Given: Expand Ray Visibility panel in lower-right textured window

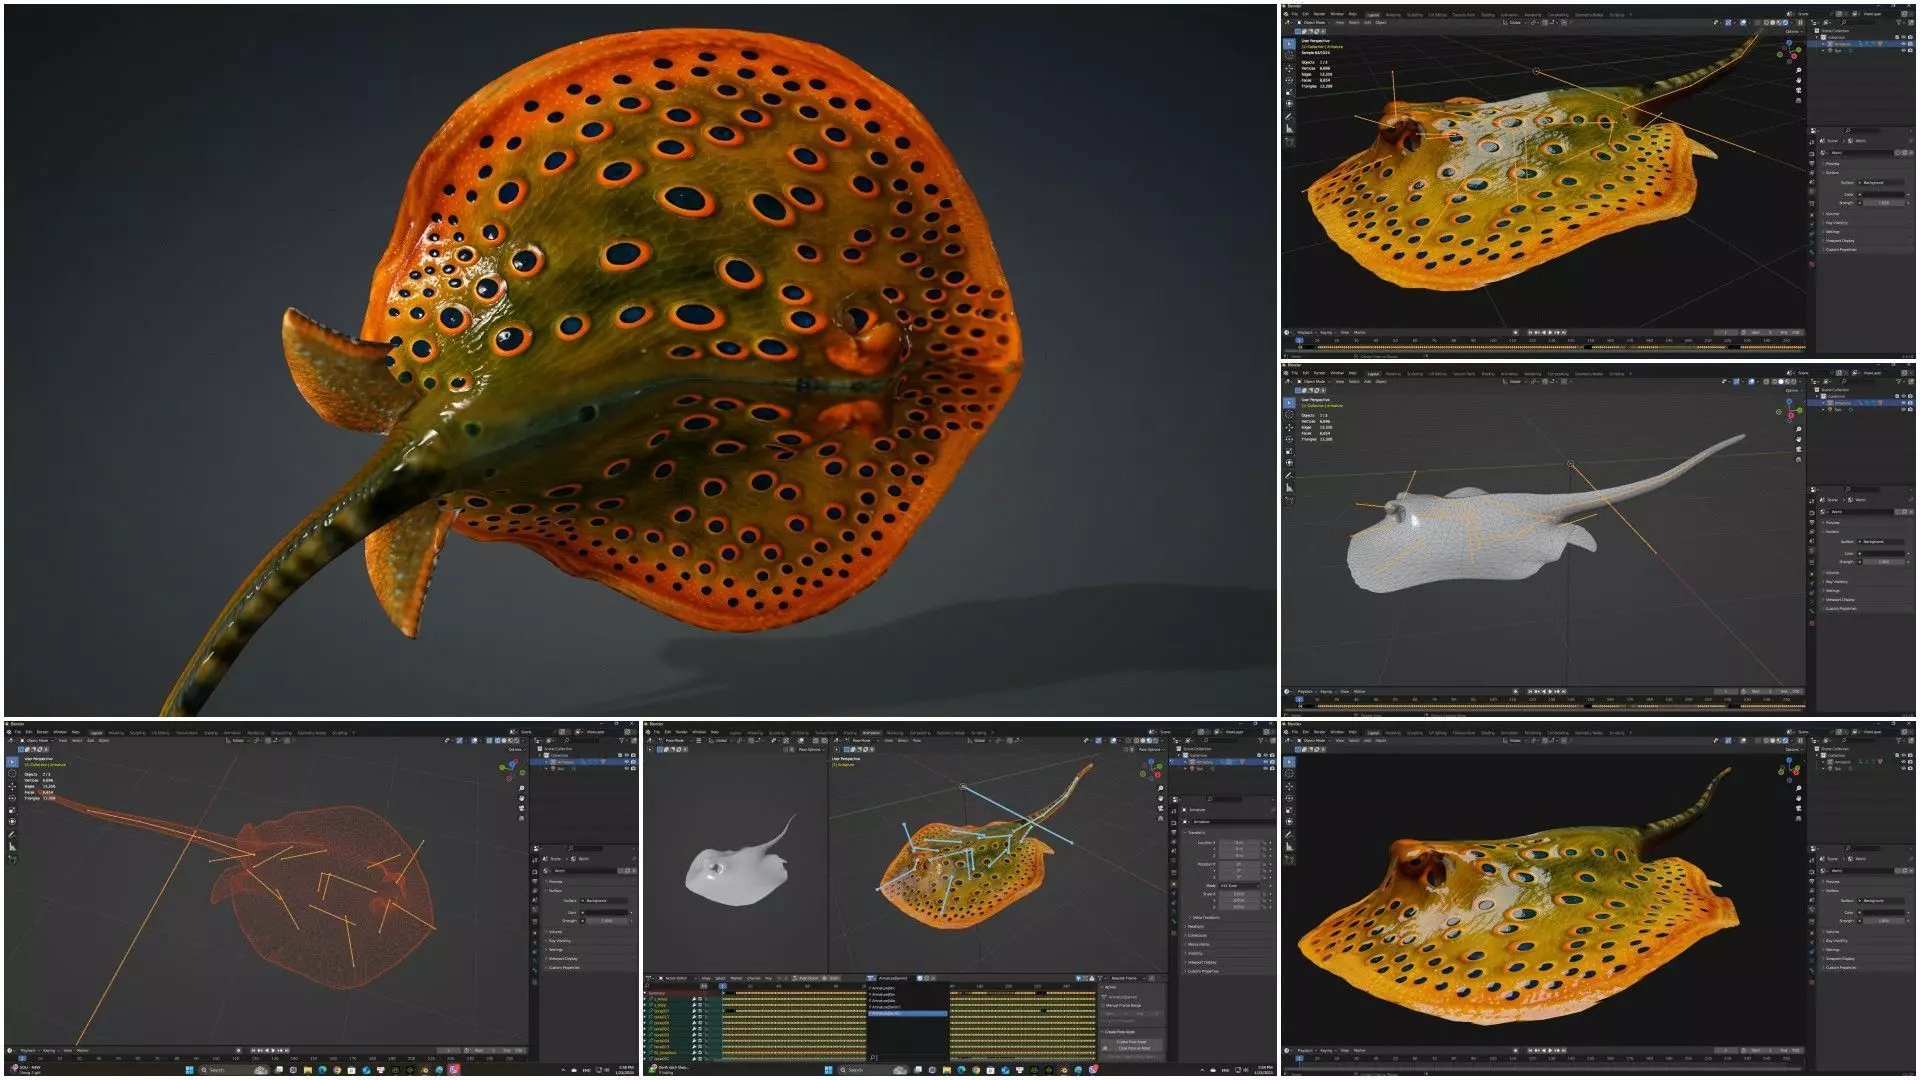Looking at the screenshot, I should click(x=1837, y=940).
